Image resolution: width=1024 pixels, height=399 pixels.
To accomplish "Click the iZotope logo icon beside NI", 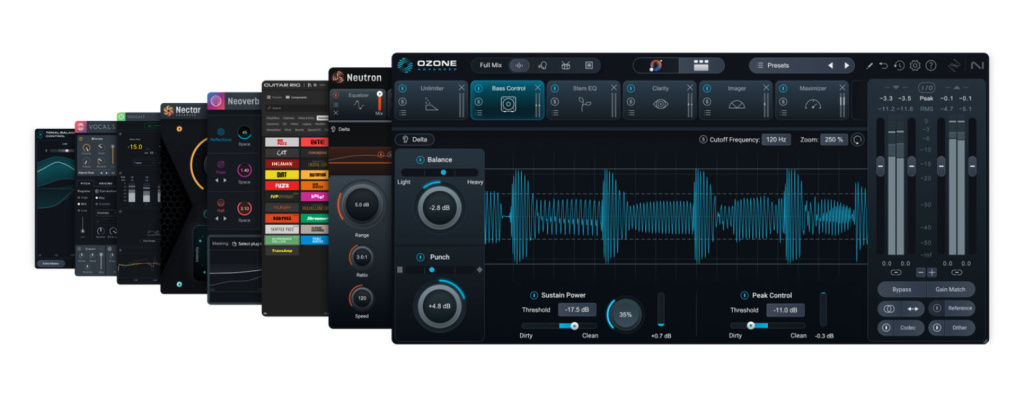I will (x=955, y=65).
